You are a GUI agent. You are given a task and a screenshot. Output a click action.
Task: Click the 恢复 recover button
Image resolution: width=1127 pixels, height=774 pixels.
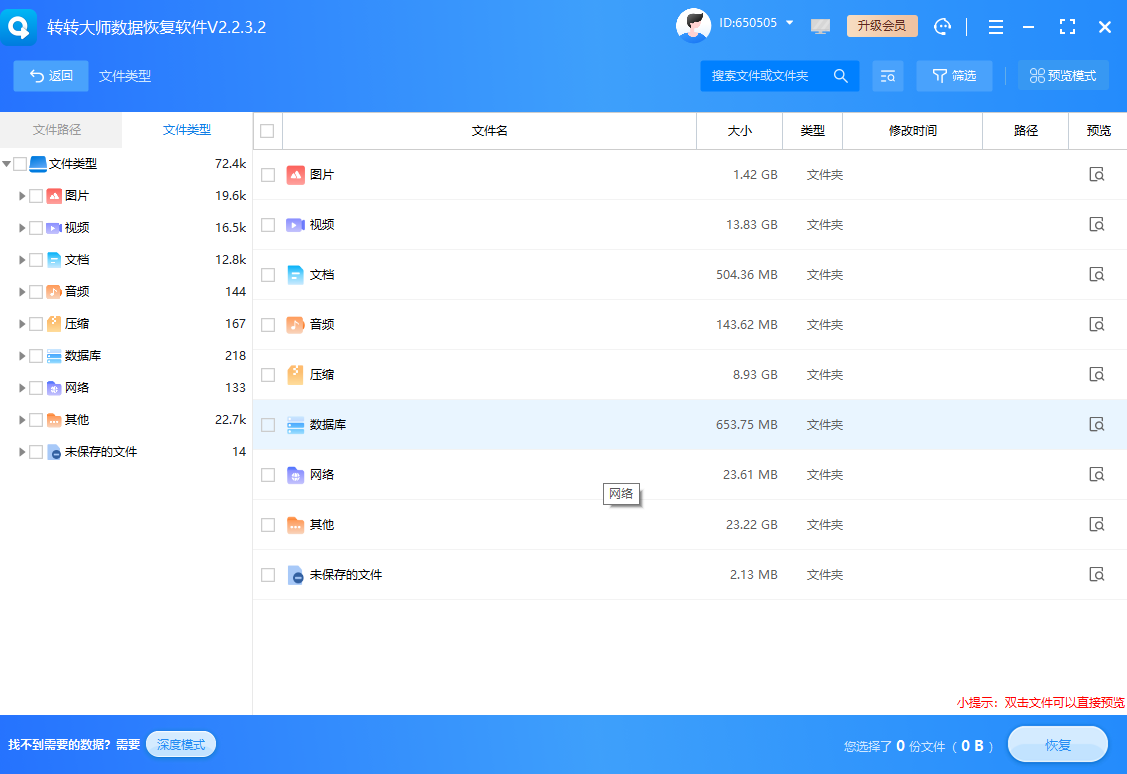(1057, 744)
